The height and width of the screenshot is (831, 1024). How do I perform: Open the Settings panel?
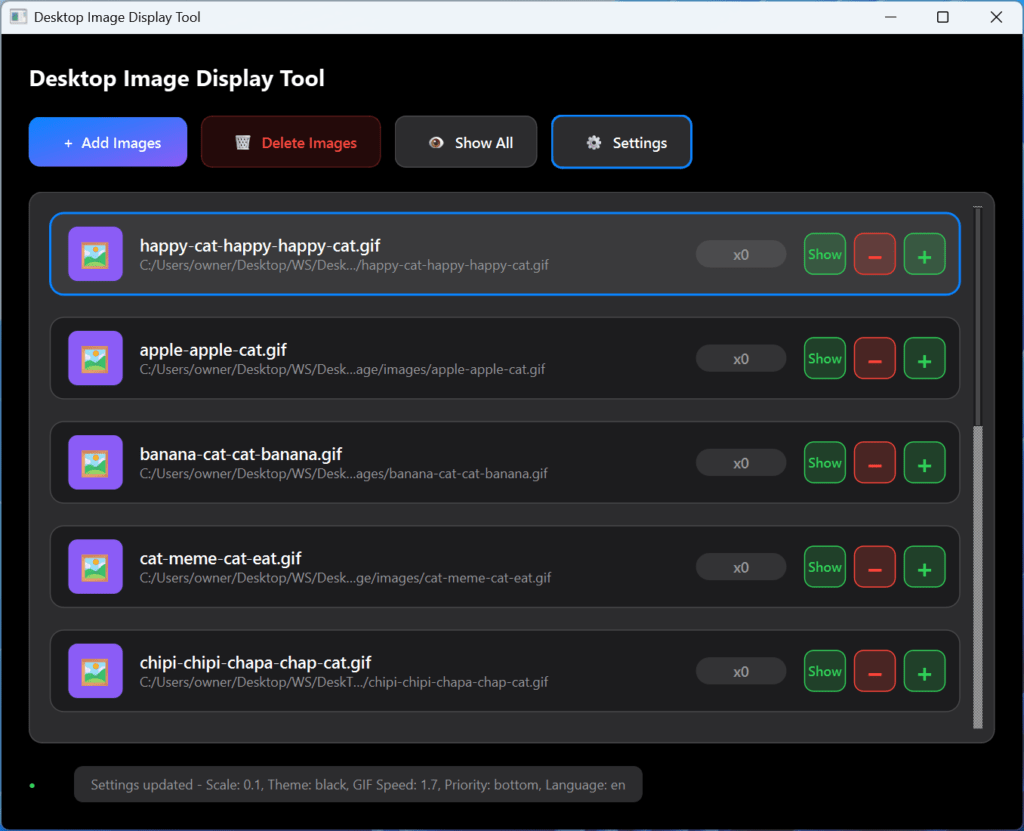(x=621, y=142)
